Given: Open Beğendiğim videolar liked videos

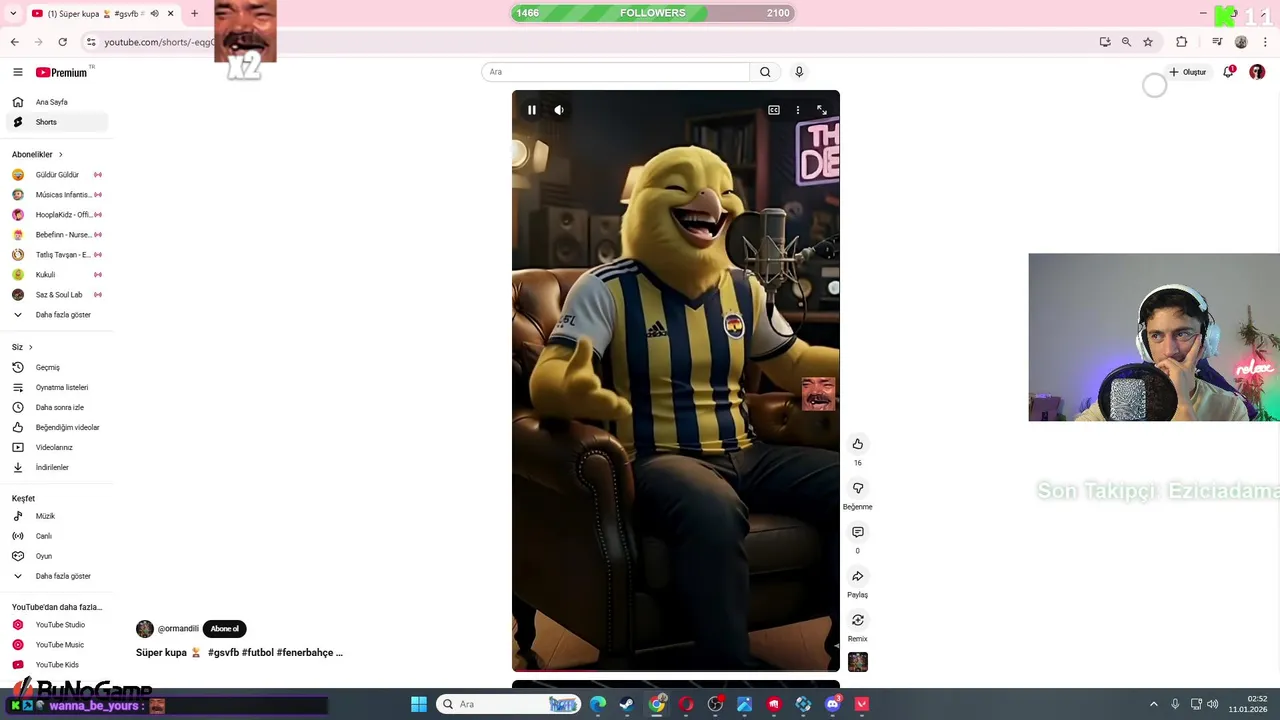Looking at the screenshot, I should point(57,427).
